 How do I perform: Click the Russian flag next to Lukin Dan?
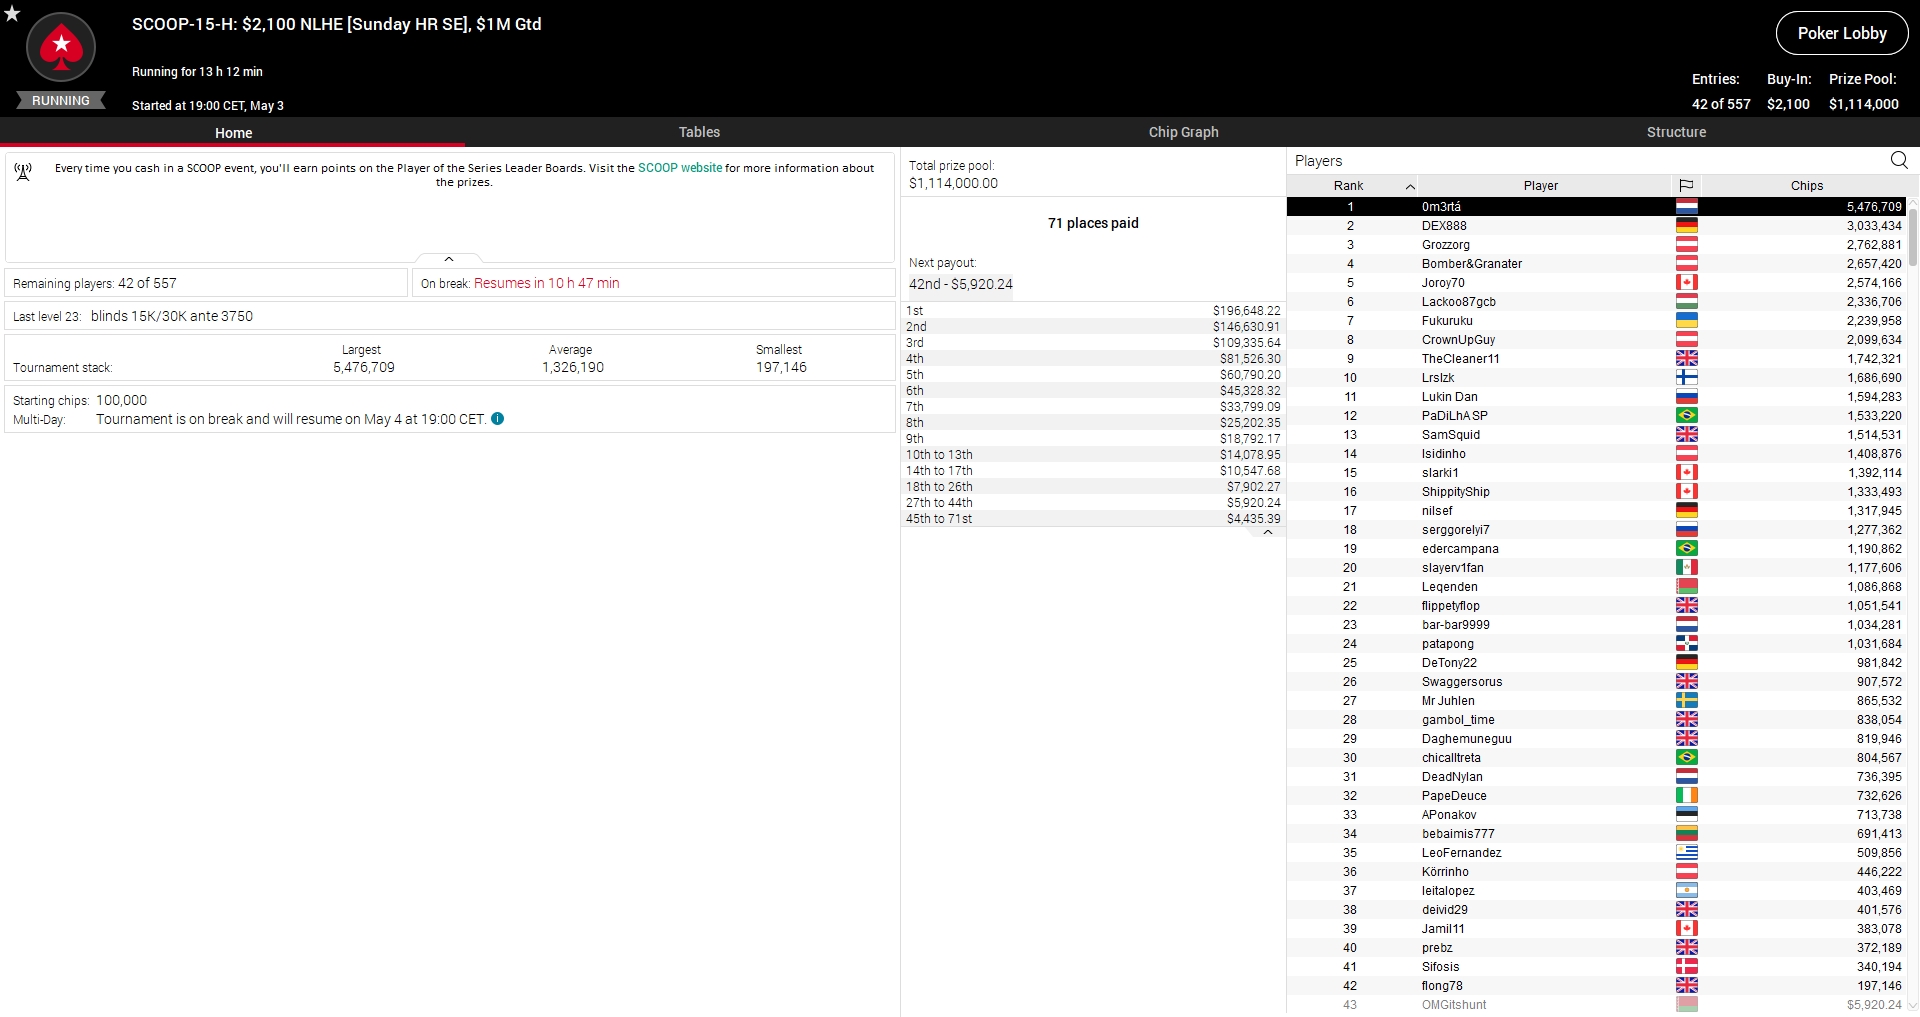pyautogui.click(x=1687, y=397)
